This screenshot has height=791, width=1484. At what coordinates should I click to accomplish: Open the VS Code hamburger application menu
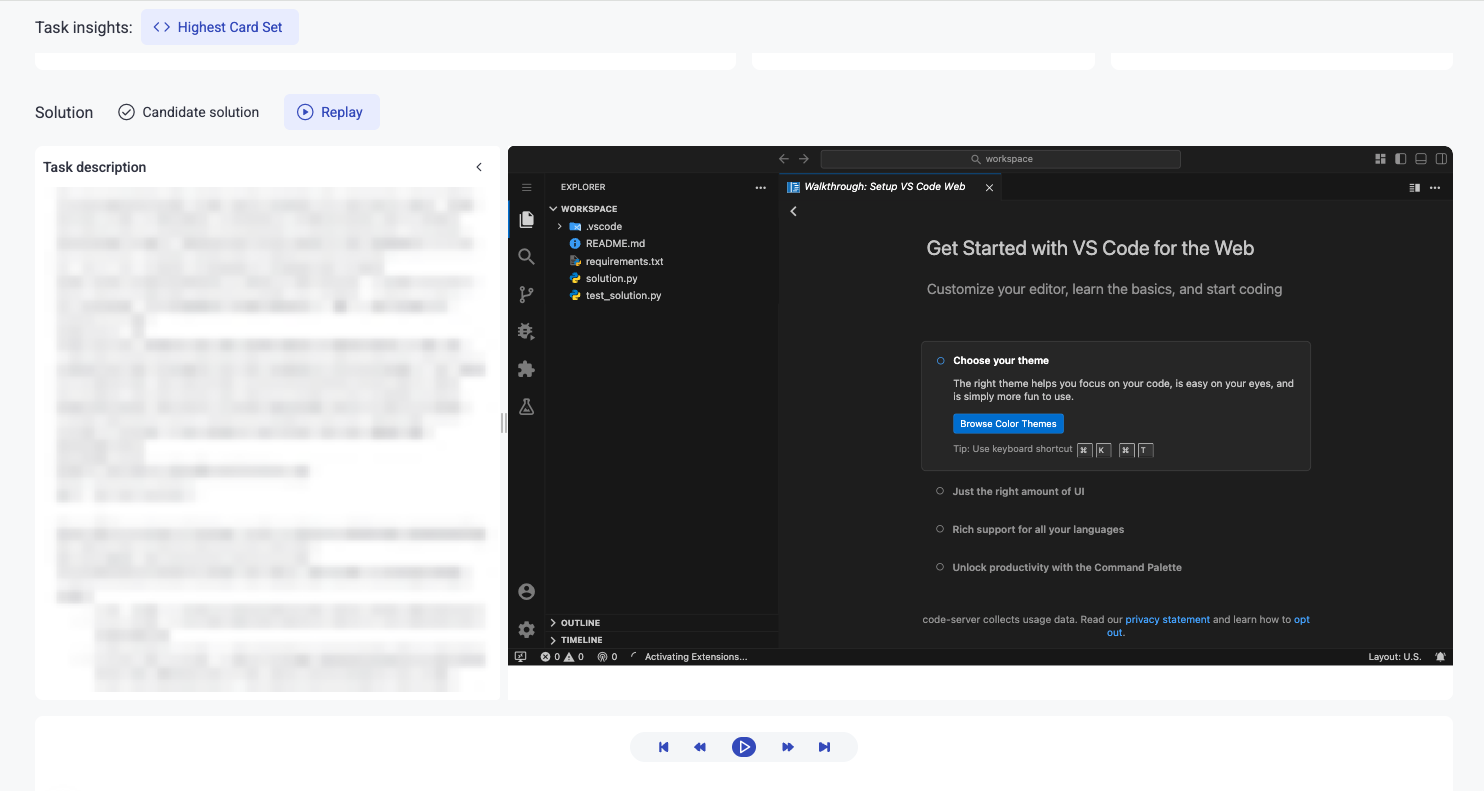coord(526,187)
